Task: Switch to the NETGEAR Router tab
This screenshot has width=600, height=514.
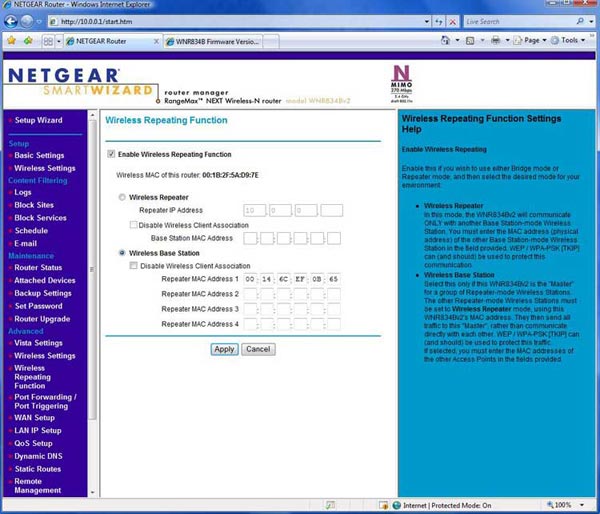Action: (109, 41)
